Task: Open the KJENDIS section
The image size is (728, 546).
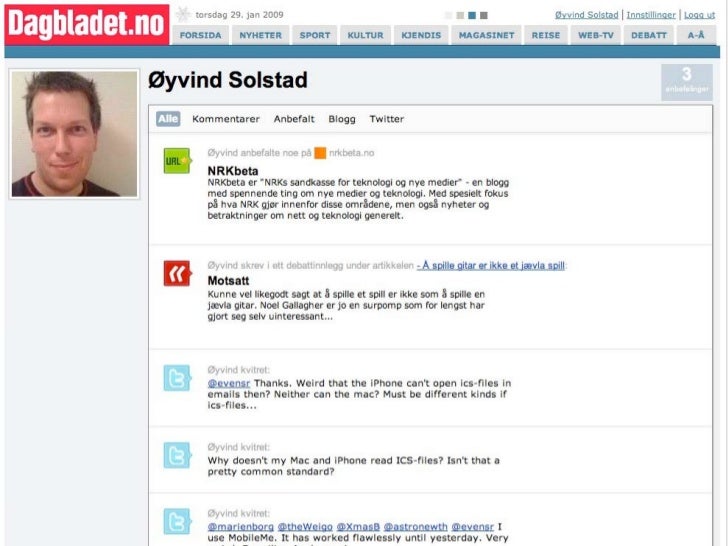Action: point(421,35)
